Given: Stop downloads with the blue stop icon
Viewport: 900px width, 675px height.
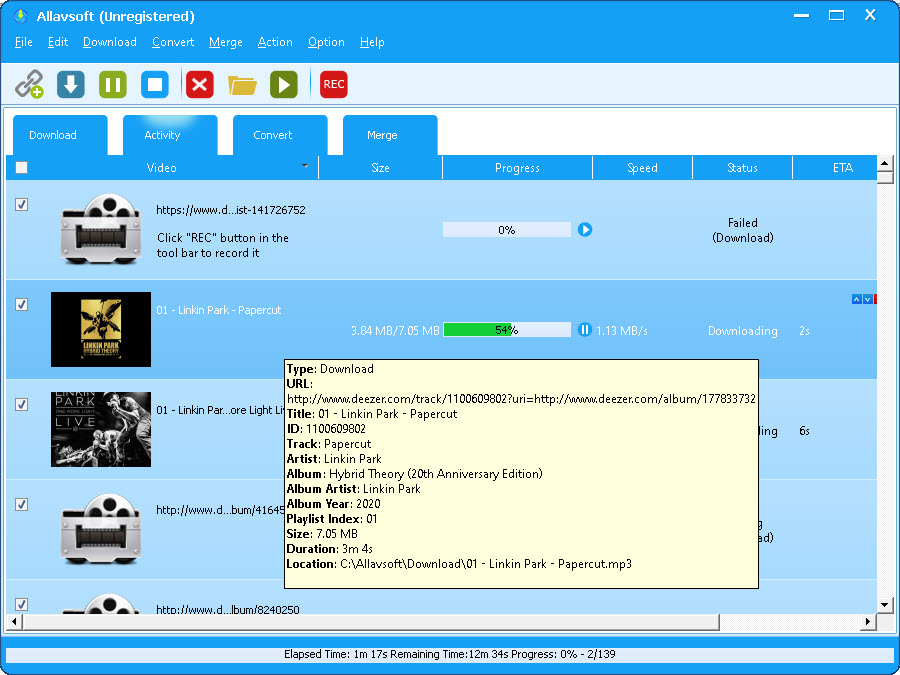Looking at the screenshot, I should coord(155,84).
